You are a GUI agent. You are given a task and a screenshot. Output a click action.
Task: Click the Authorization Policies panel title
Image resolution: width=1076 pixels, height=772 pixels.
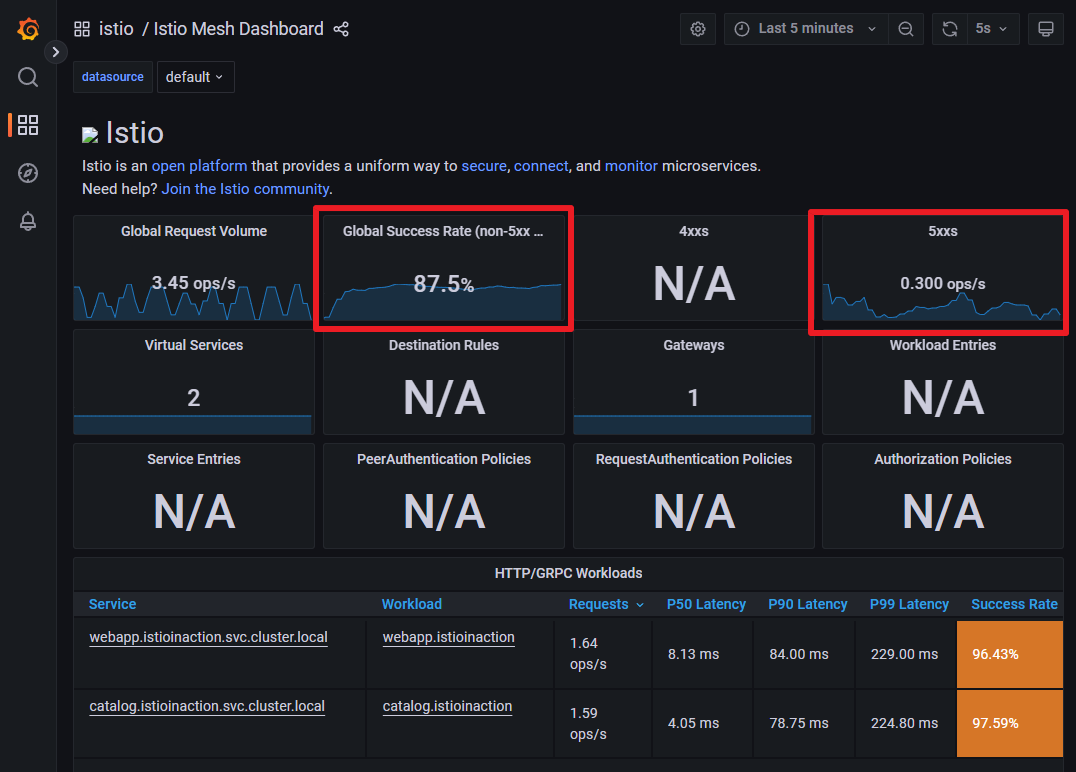point(943,459)
